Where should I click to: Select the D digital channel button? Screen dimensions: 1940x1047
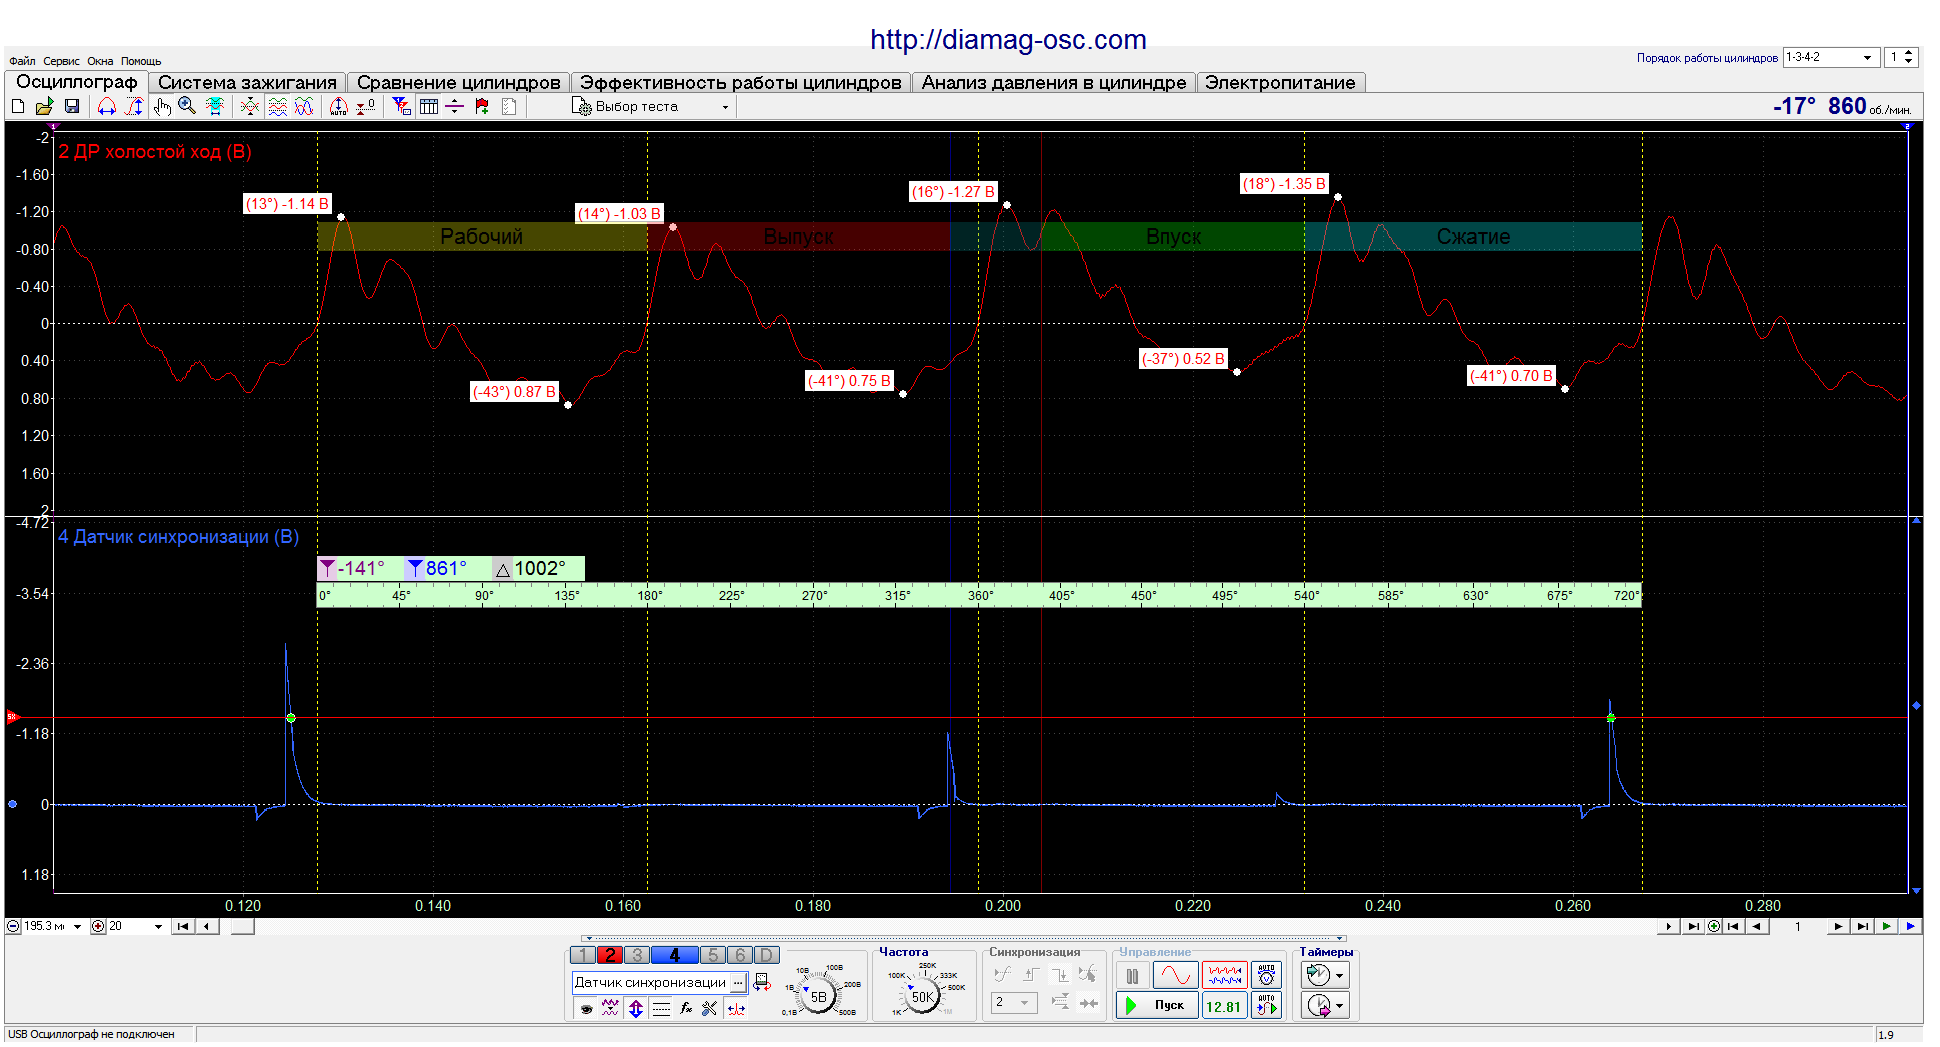click(x=766, y=955)
